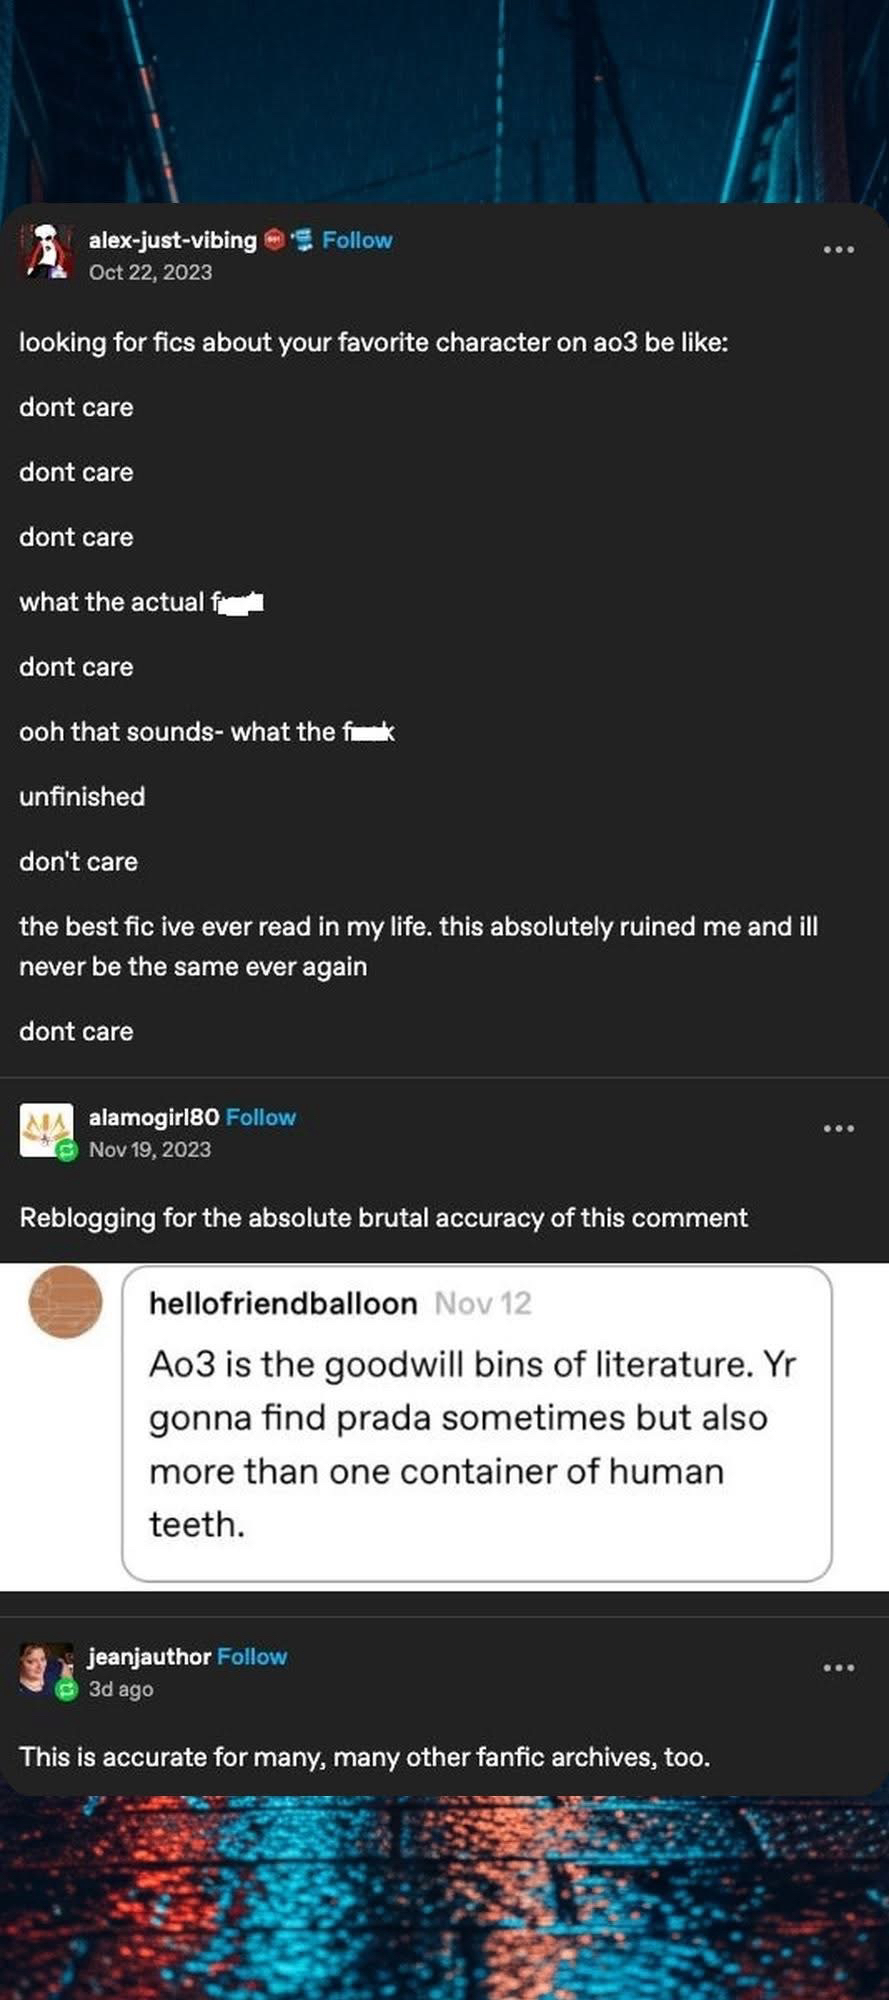This screenshot has width=889, height=2000.
Task: Open the alamogirl80 username link
Action: tap(154, 1117)
